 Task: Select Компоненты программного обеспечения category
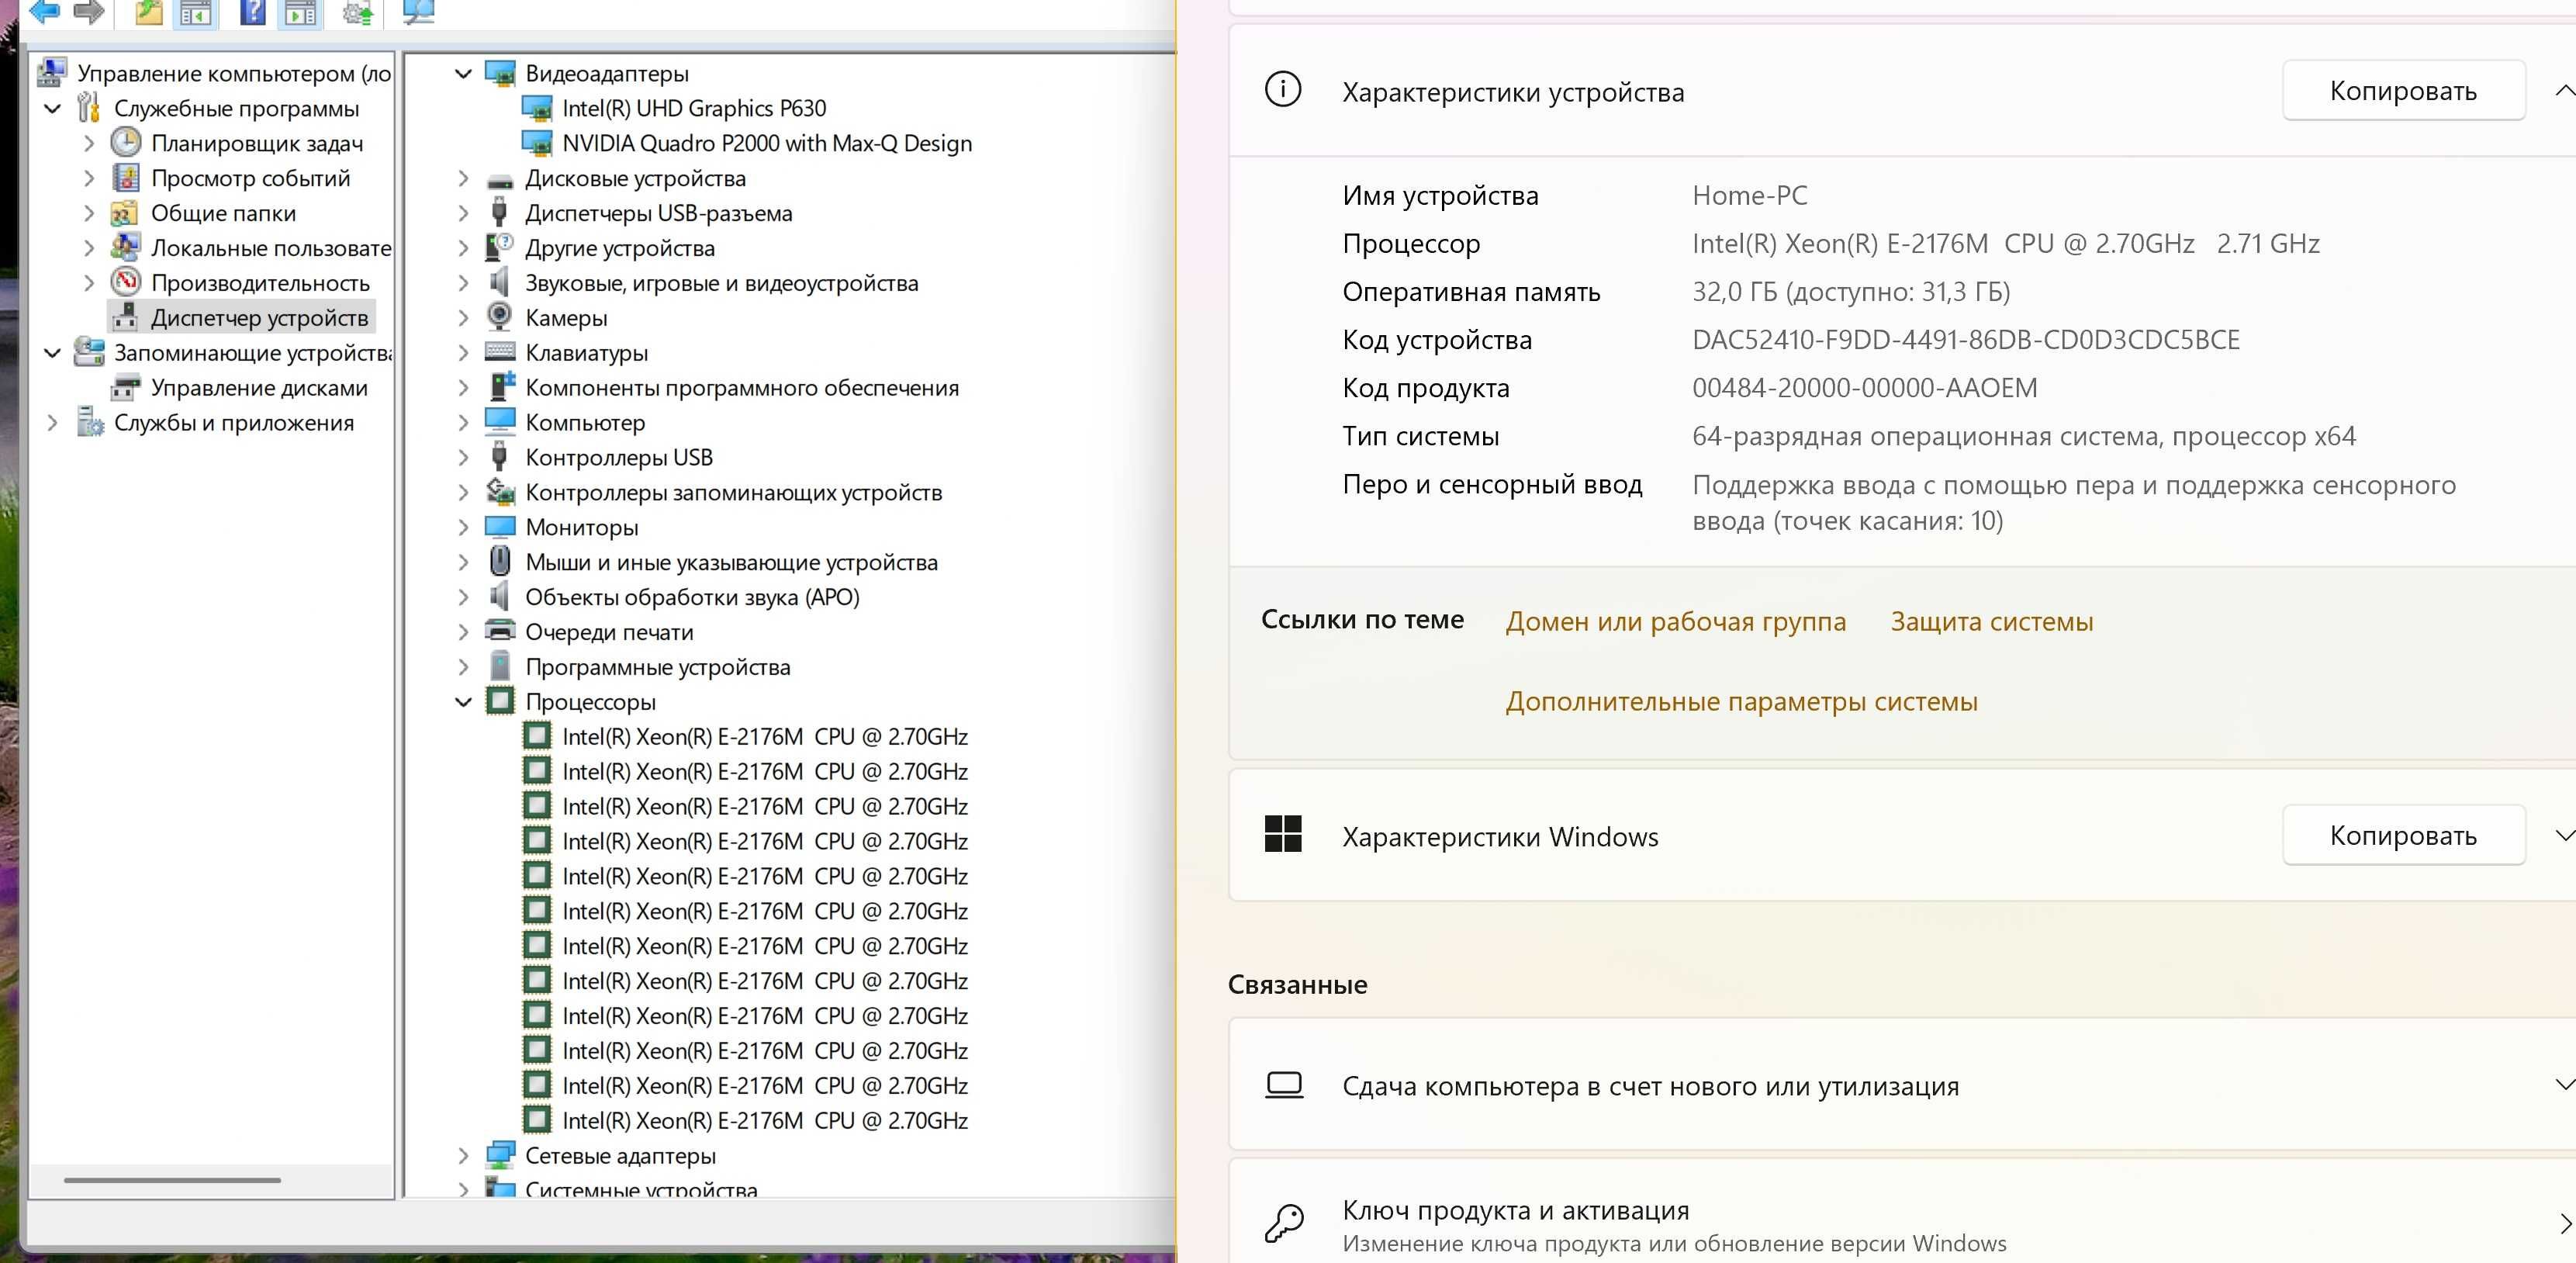pos(741,387)
